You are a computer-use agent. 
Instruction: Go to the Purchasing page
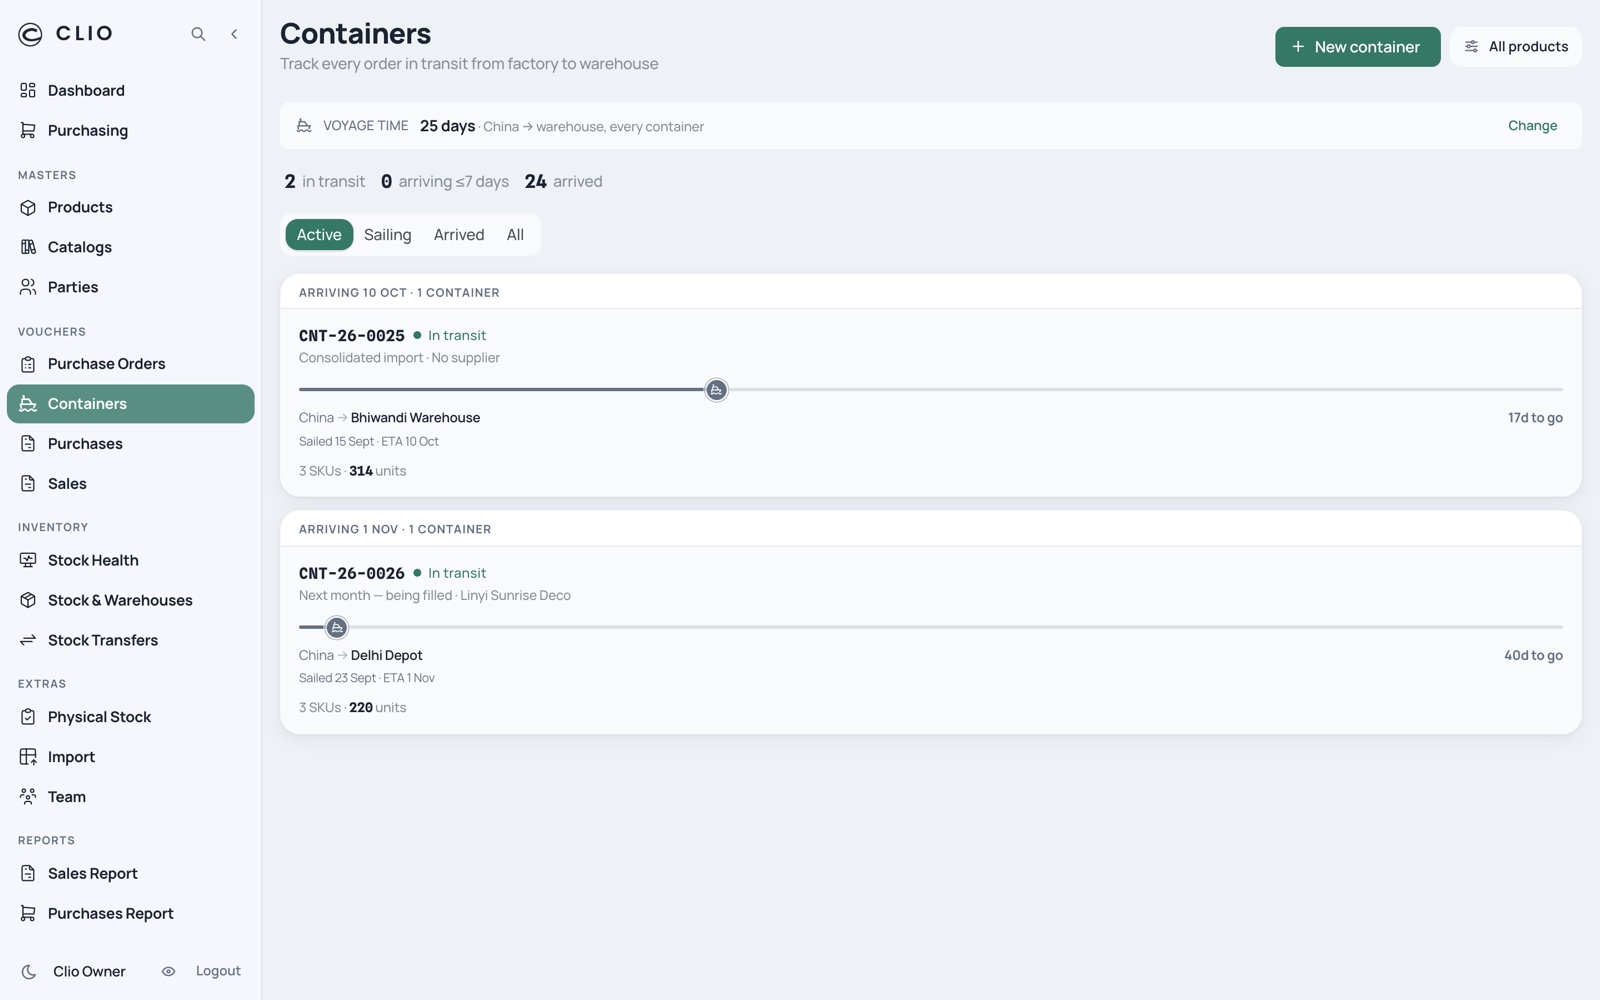[x=130, y=130]
